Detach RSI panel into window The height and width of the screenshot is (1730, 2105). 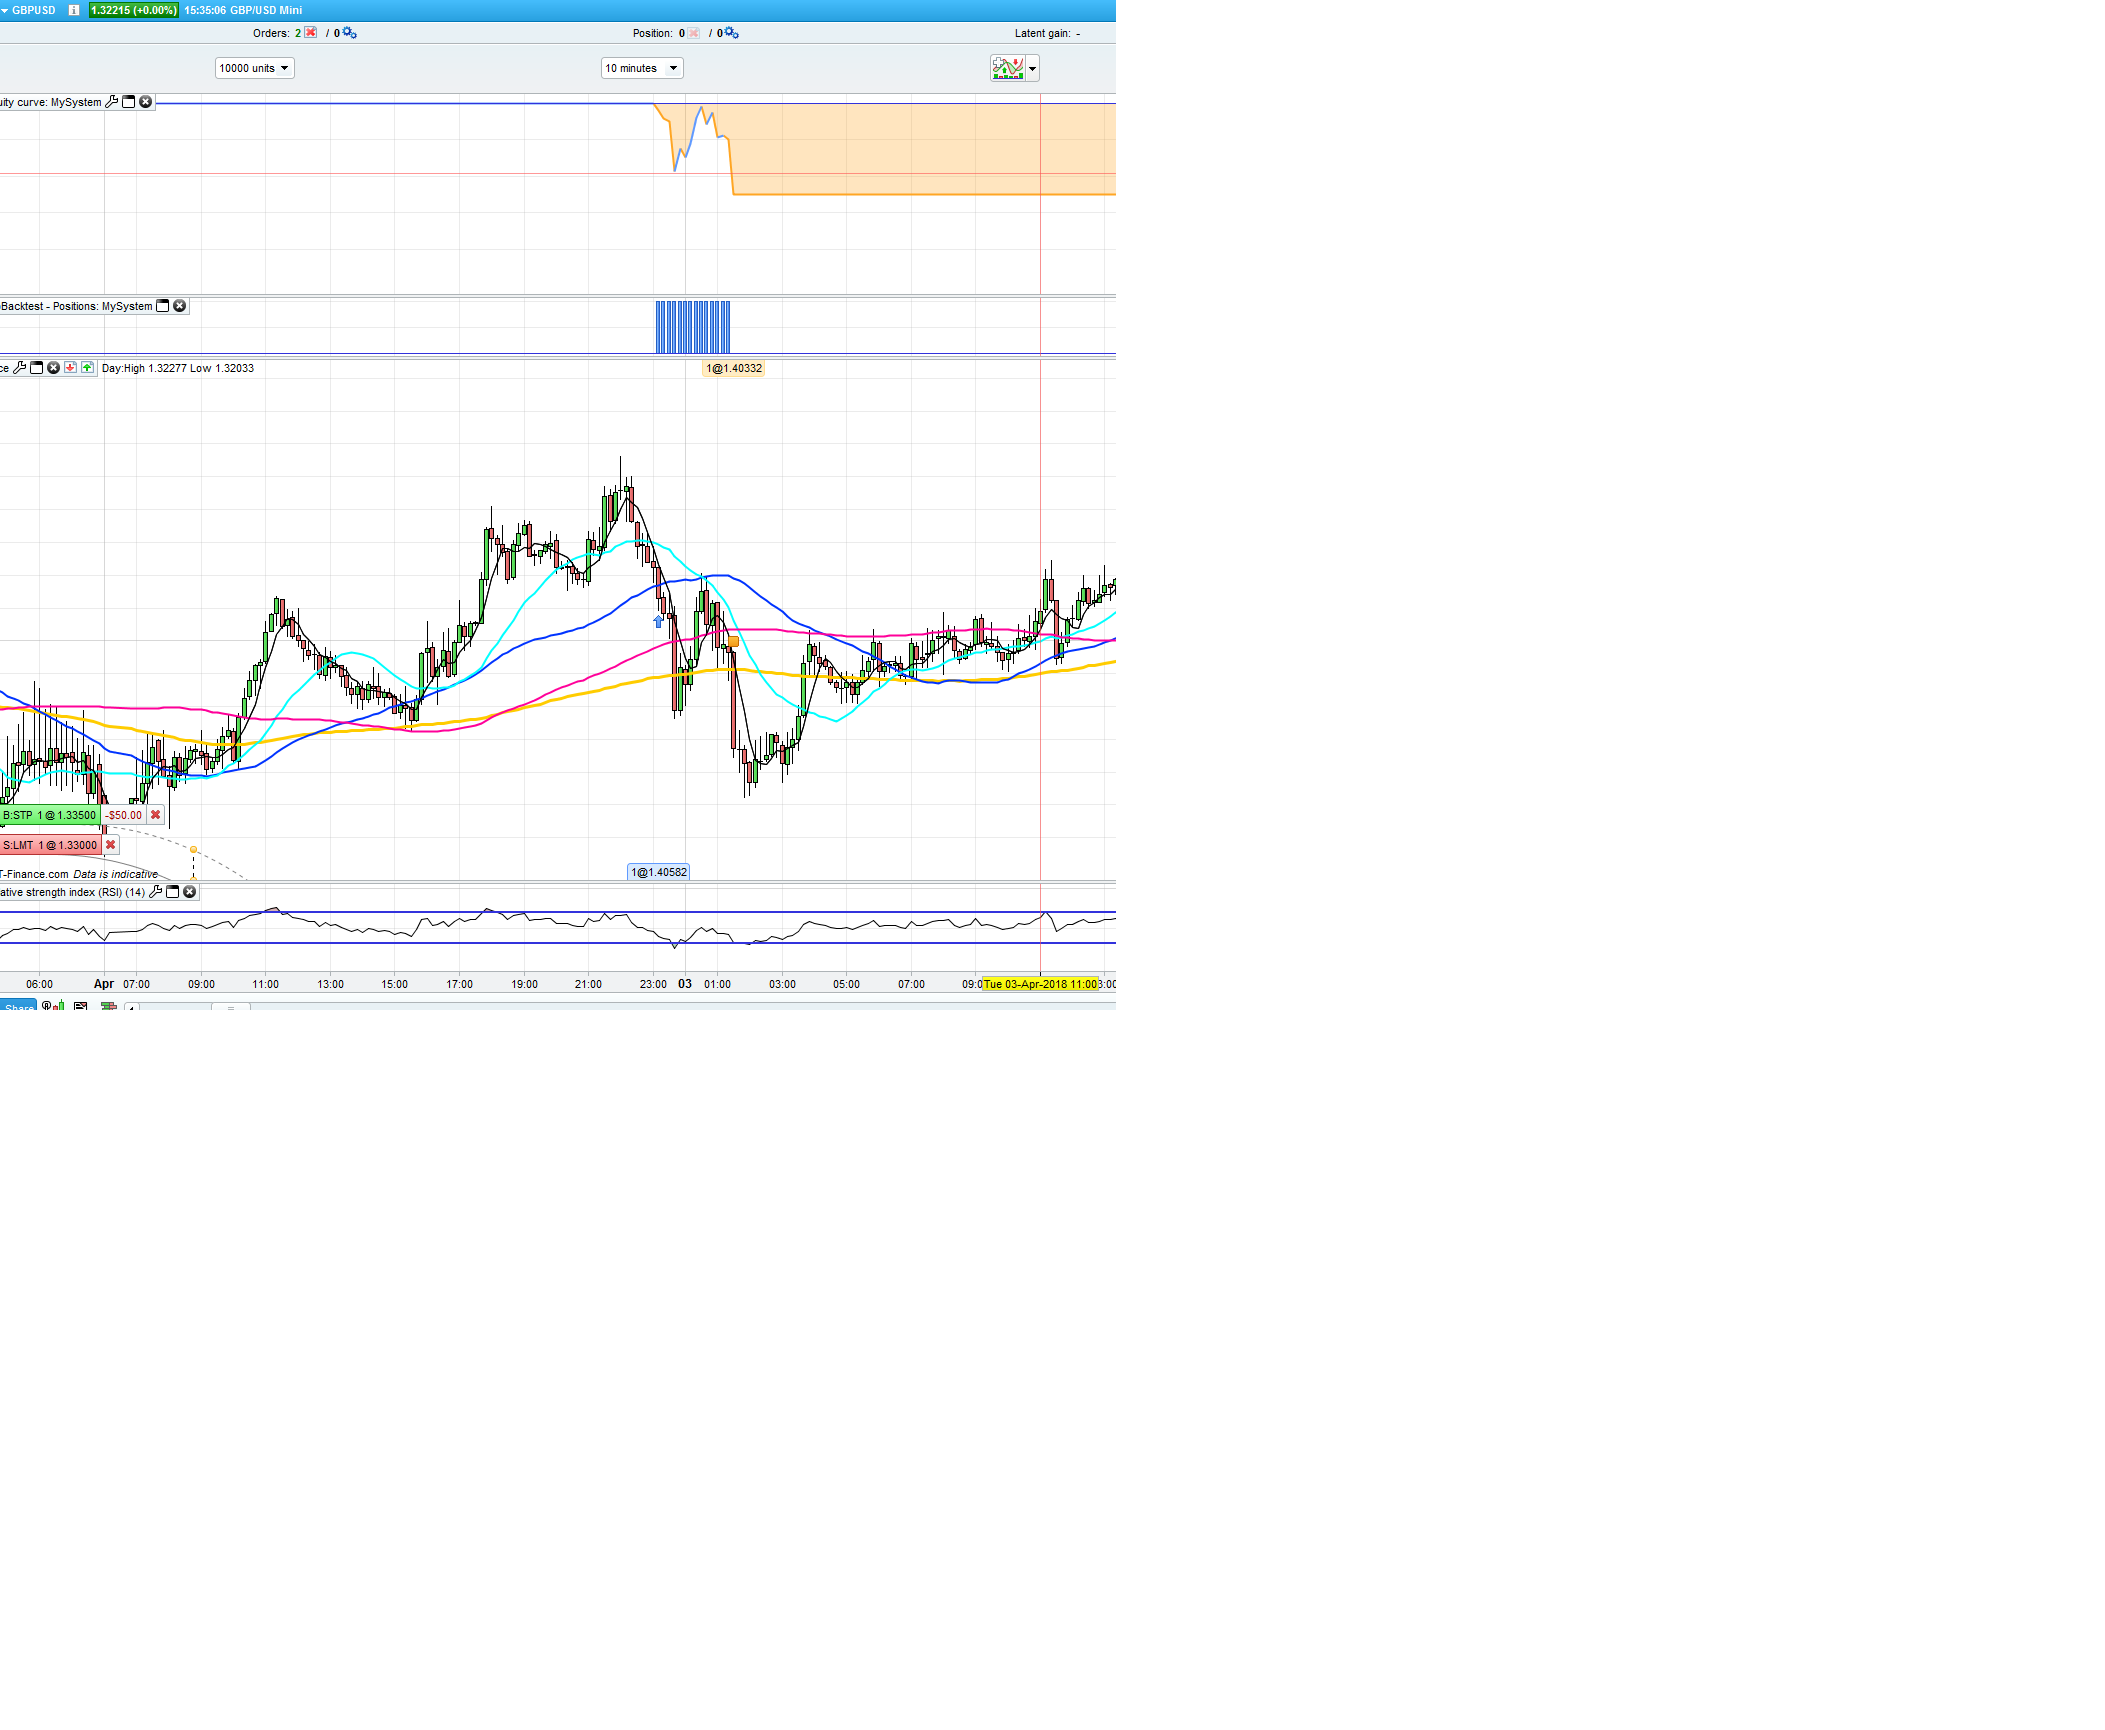(x=173, y=892)
